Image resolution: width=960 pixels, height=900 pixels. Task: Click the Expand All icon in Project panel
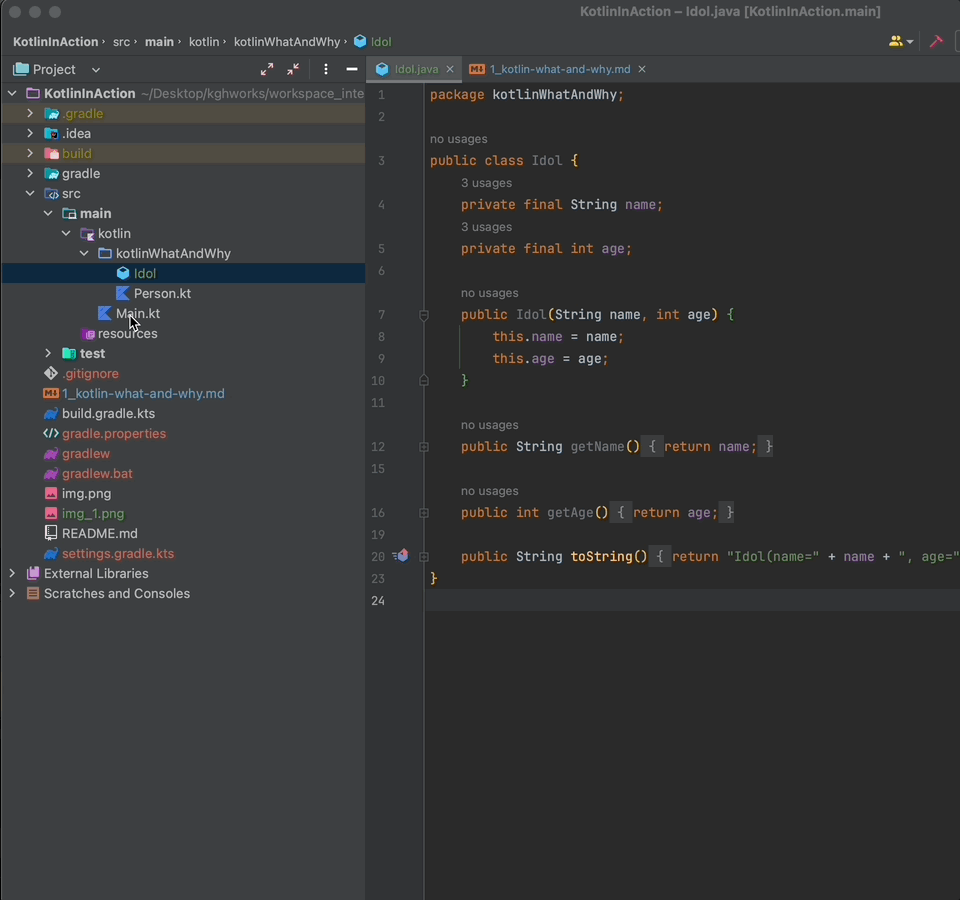pos(267,69)
